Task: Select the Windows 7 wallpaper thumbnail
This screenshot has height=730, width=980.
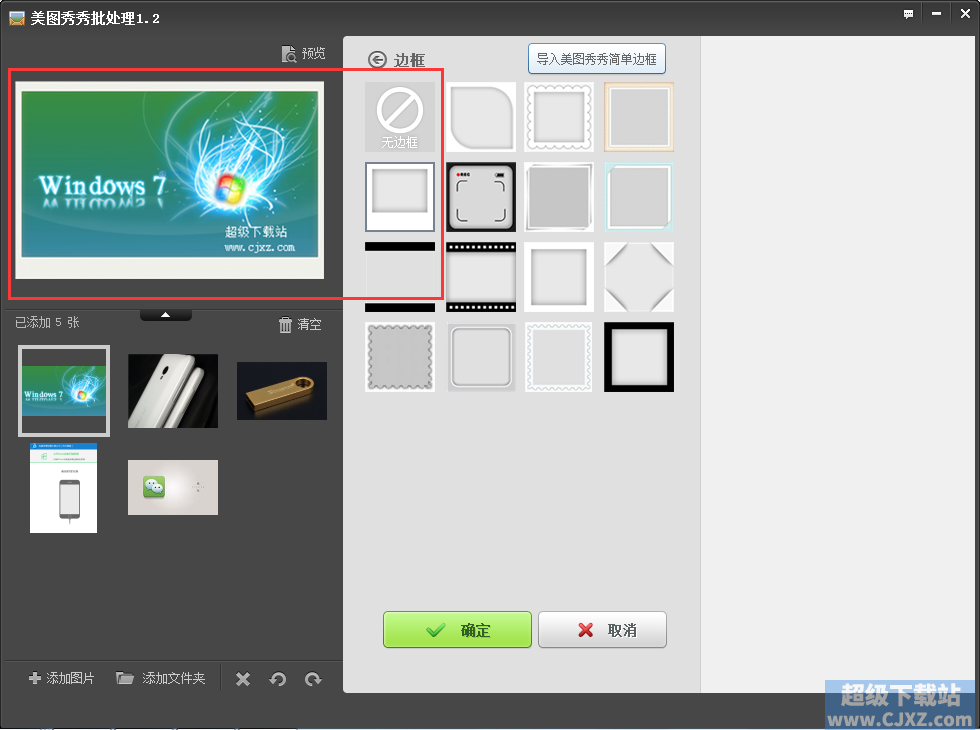Action: [x=64, y=391]
